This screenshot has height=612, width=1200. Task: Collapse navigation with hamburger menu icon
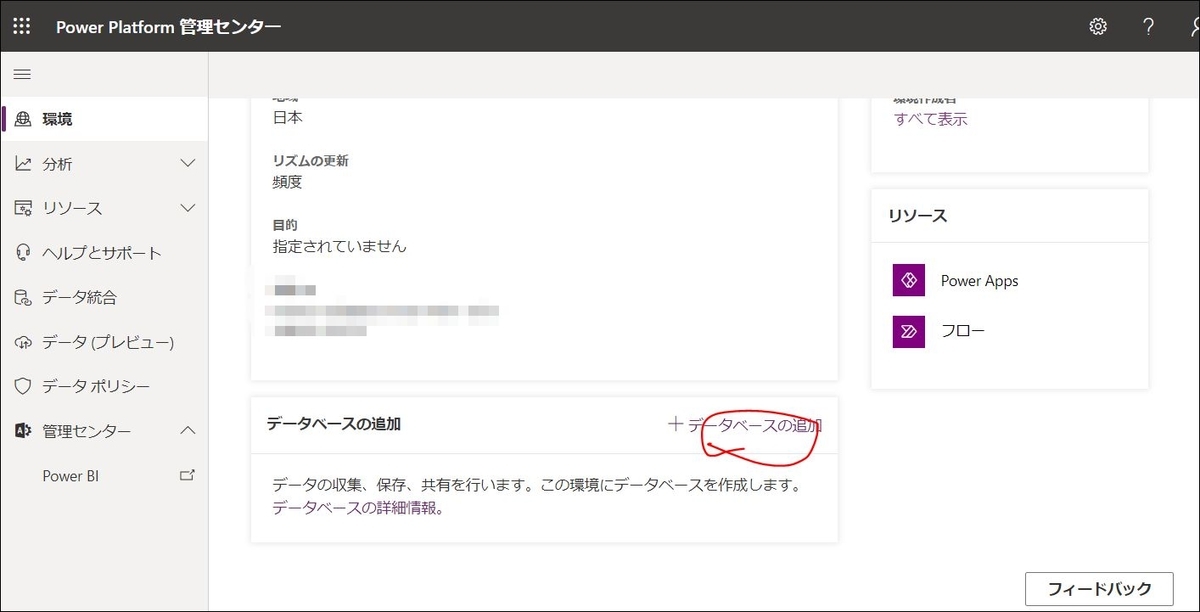click(x=21, y=74)
